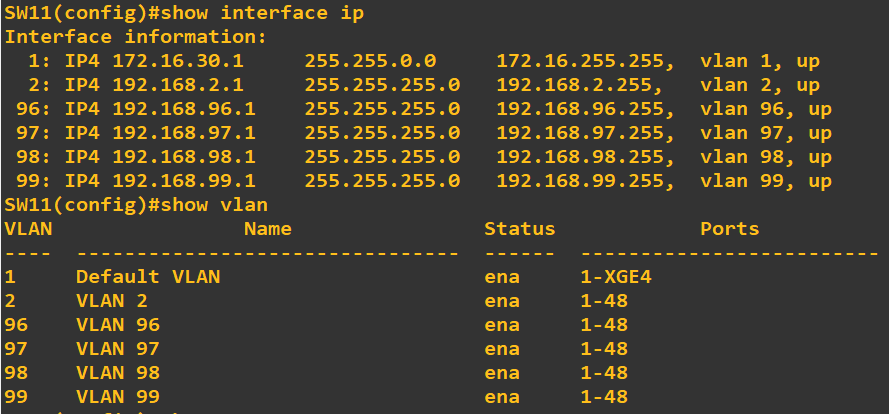Select IP address 192.168.96.1

(184, 109)
